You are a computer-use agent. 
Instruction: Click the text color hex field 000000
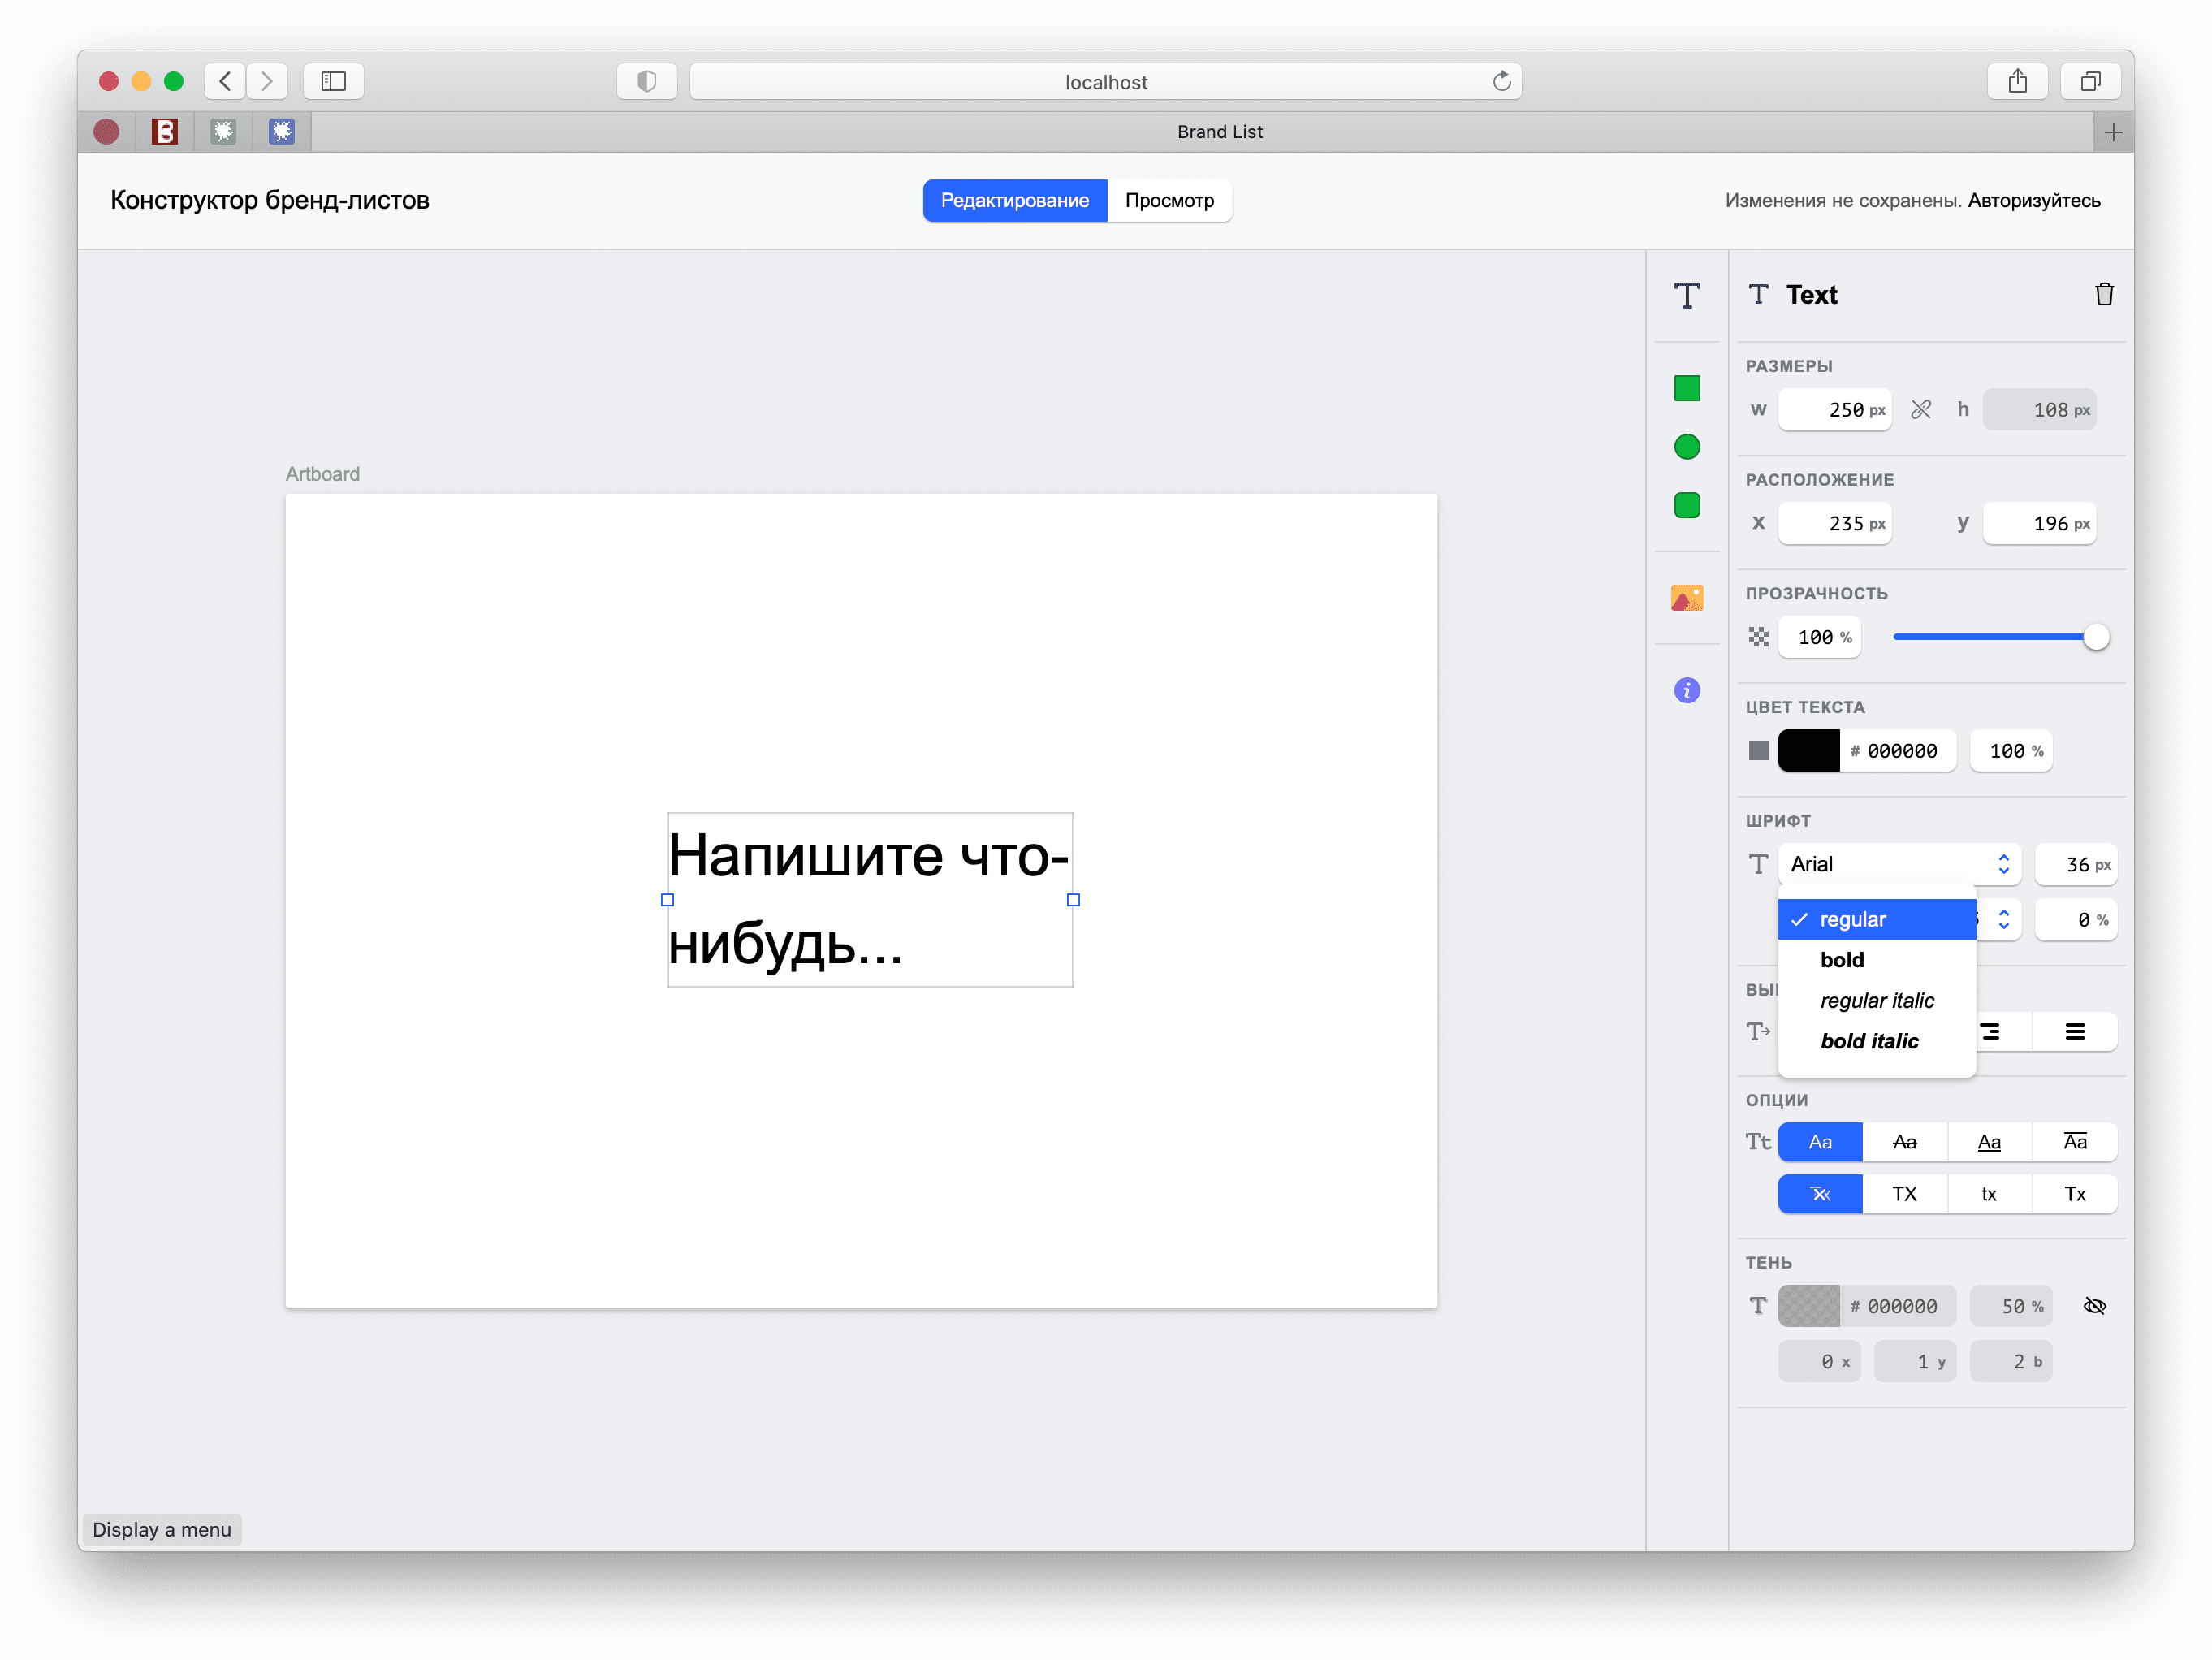1897,750
